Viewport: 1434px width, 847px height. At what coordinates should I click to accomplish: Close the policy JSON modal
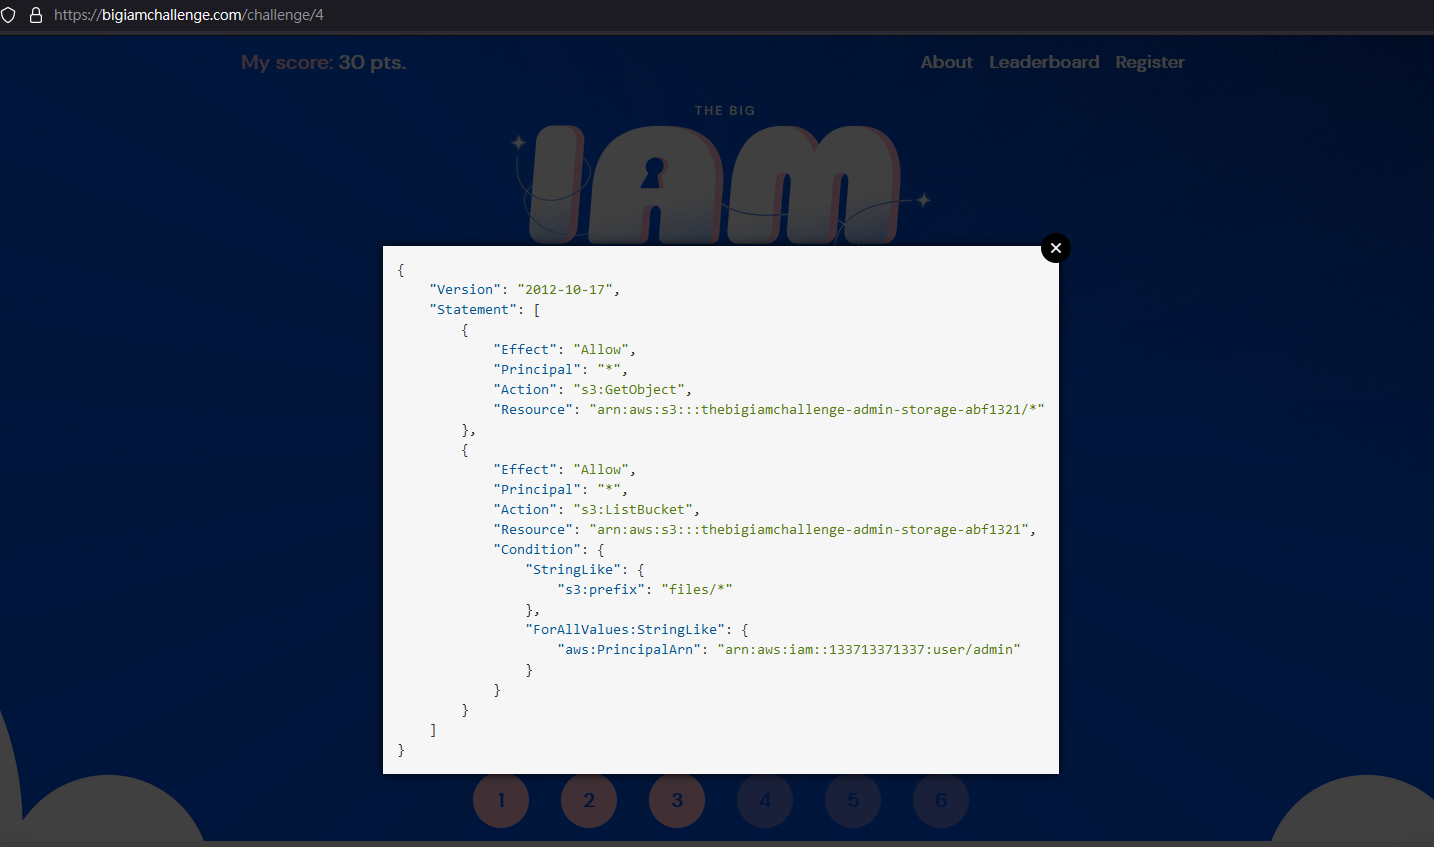1056,248
